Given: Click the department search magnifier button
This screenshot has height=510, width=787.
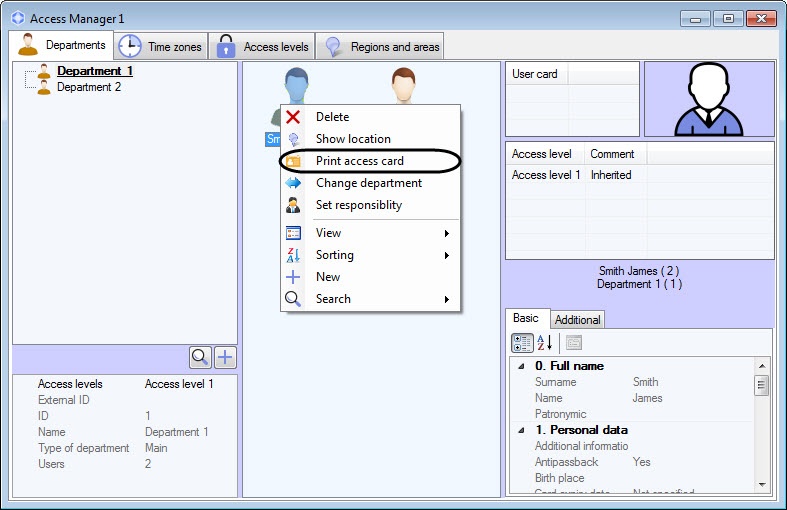Looking at the screenshot, I should tap(200, 357).
